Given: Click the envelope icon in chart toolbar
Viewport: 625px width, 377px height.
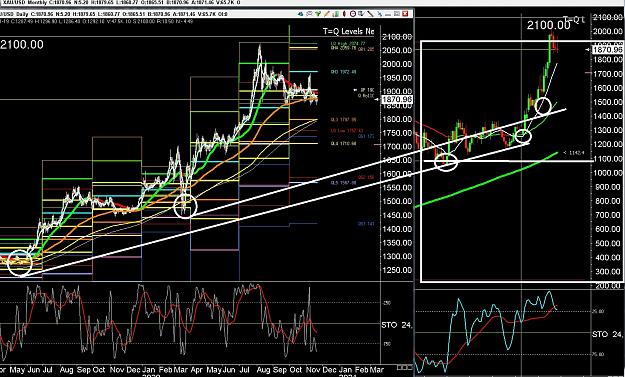Looking at the screenshot, I should 309,14.
